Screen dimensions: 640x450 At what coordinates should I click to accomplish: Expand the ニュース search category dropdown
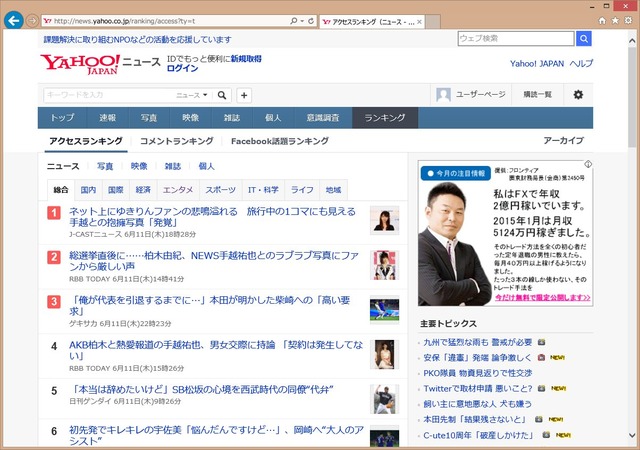(191, 95)
